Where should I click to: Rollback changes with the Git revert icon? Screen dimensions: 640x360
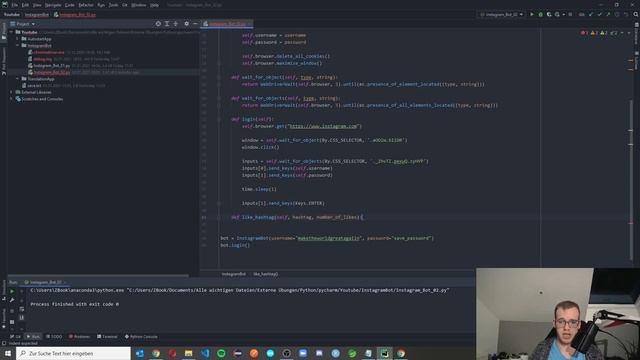(626, 14)
